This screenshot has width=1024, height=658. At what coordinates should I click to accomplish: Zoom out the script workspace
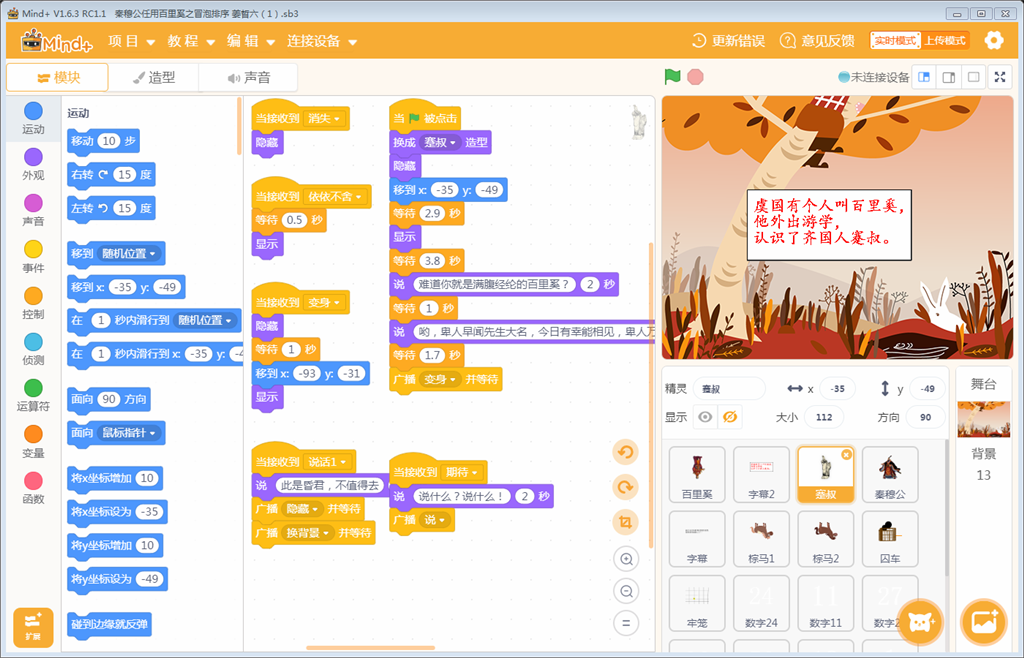point(626,591)
